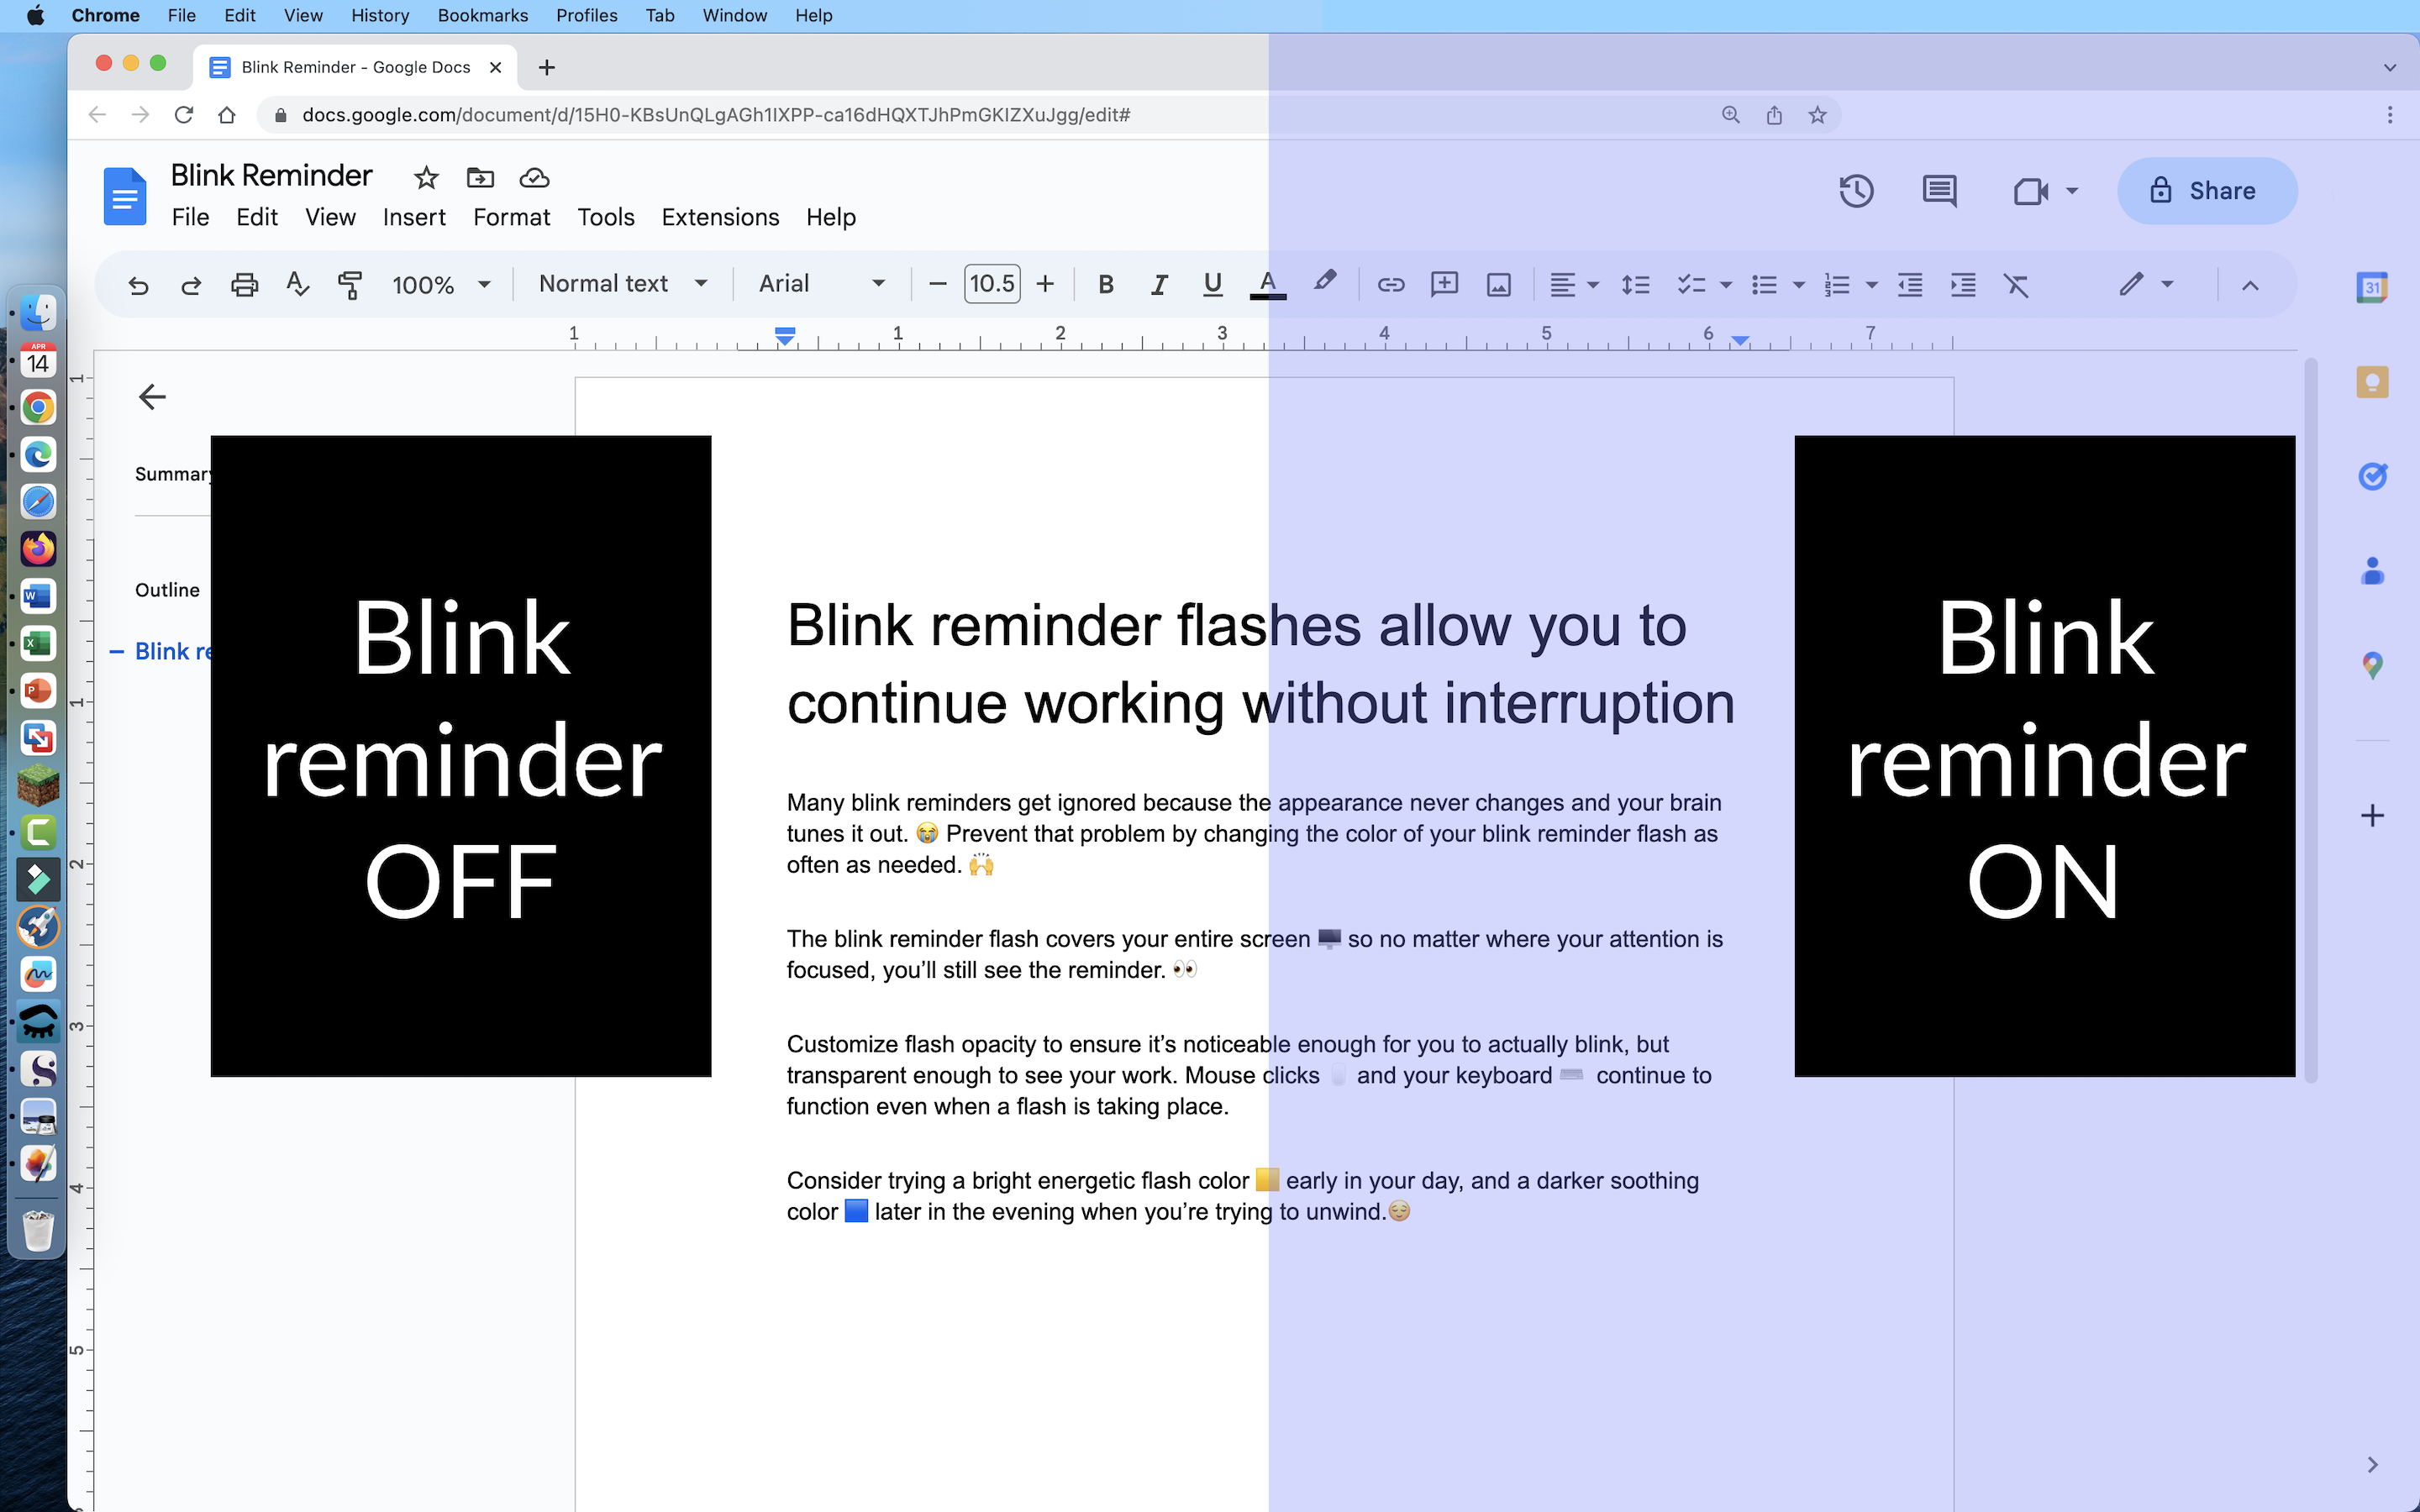Open the zoom level dropdown
Image resolution: width=2420 pixels, height=1512 pixels.
tap(440, 284)
